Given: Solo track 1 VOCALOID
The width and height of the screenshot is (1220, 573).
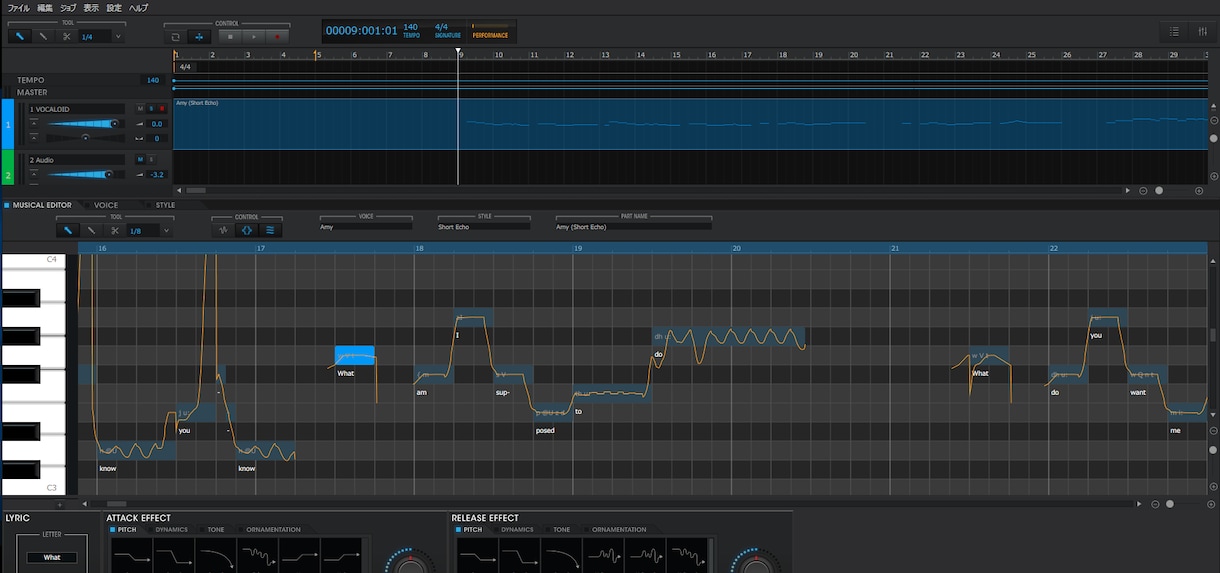Looking at the screenshot, I should click(151, 108).
